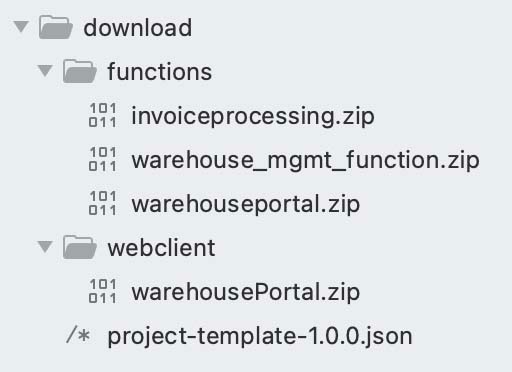Click empty sidebar space beneath project-template-1.0.0.json

[x=256, y=362]
